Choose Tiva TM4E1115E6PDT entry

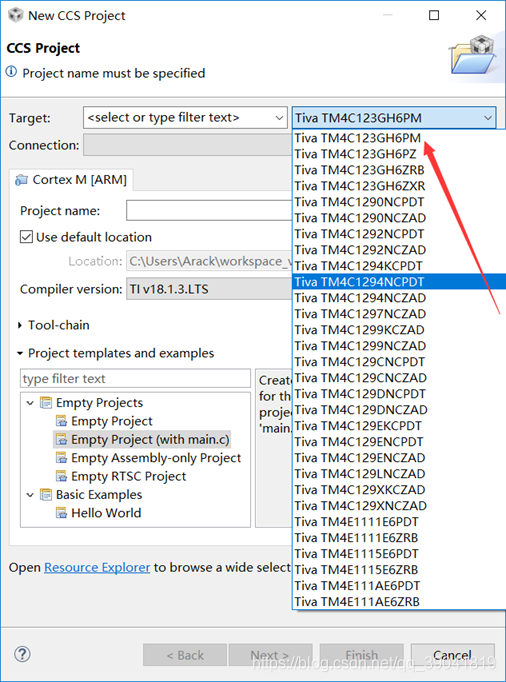[x=399, y=554]
